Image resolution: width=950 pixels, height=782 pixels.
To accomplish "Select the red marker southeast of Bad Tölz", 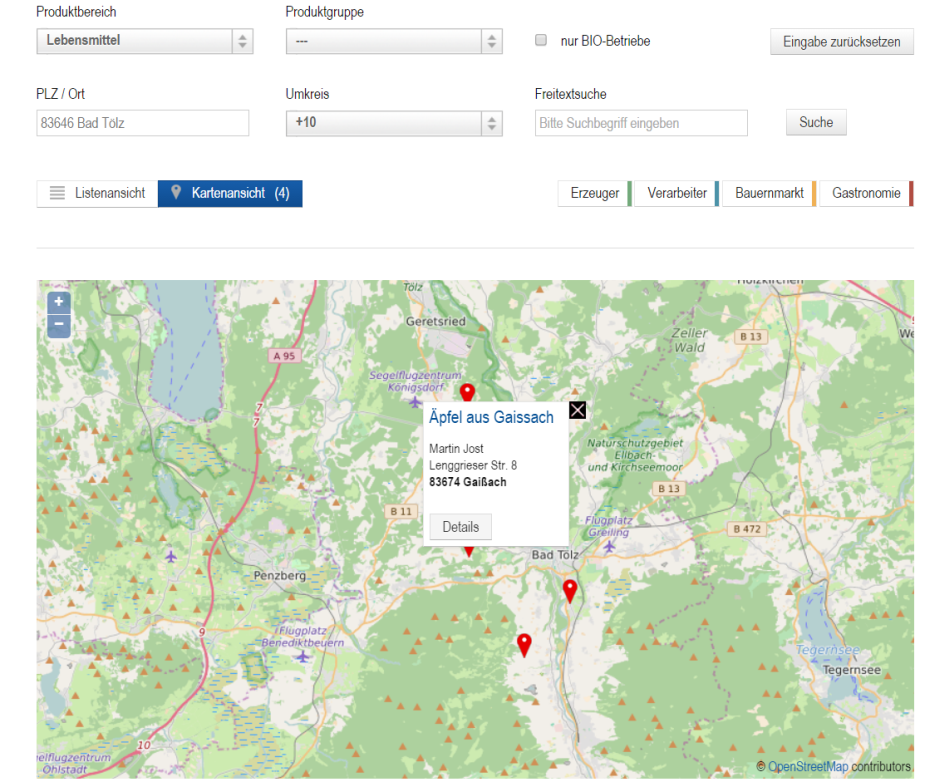I will pos(570,590).
